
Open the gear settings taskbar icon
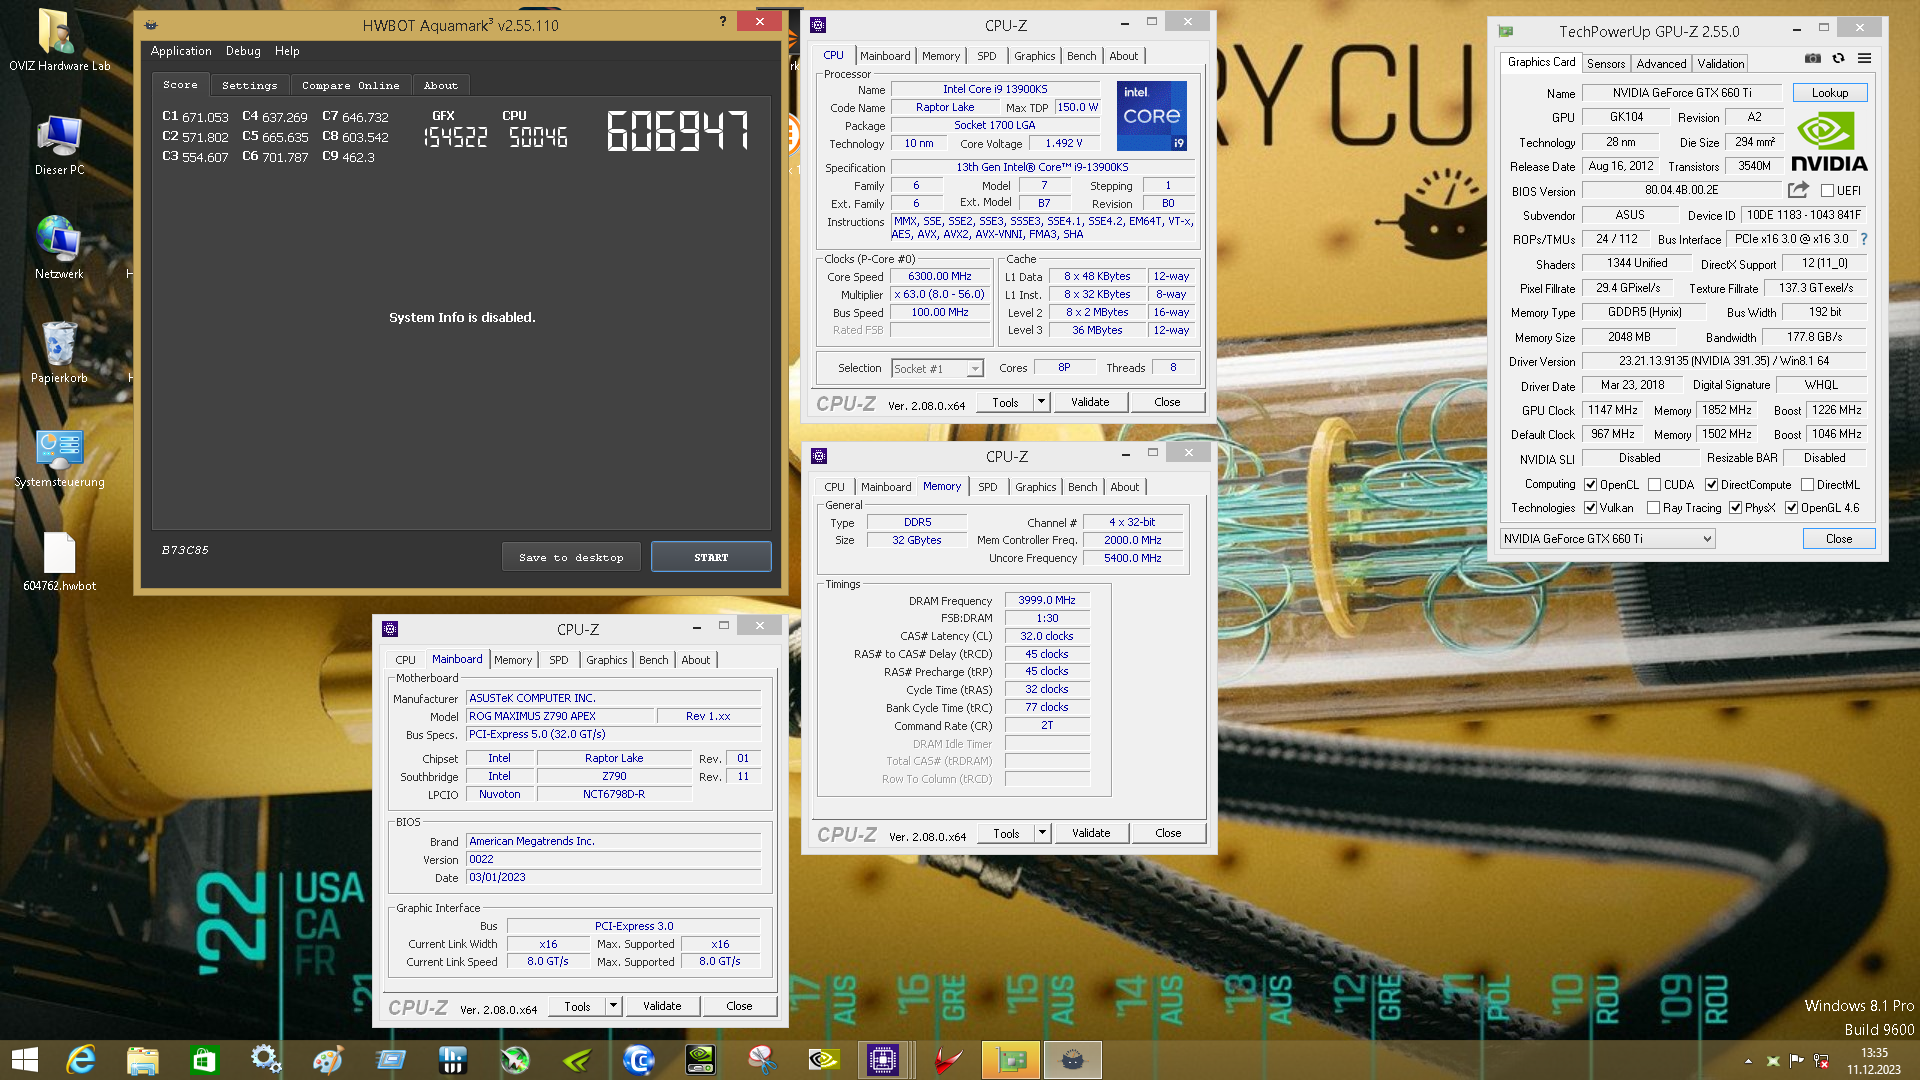pos(266,1060)
